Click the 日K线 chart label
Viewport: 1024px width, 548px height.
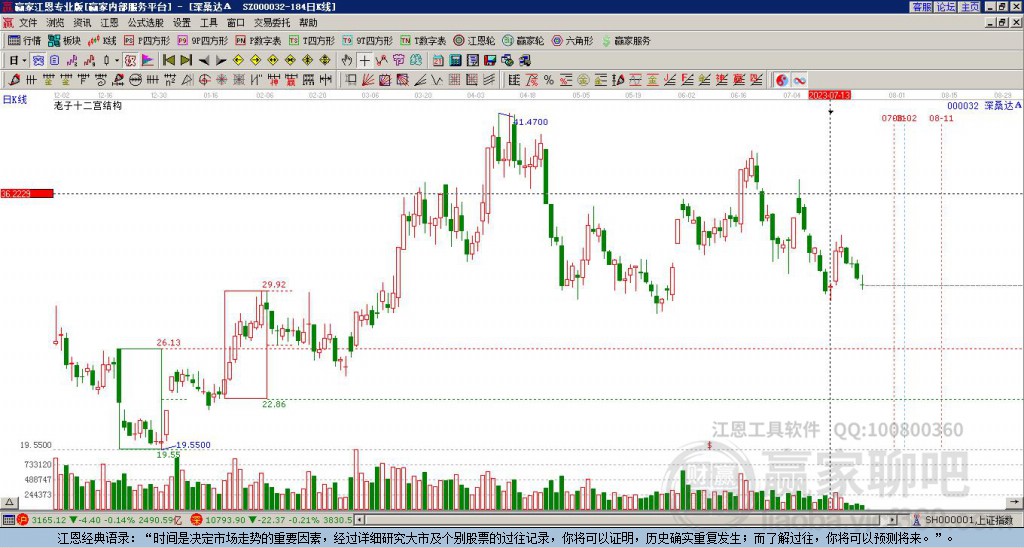pyautogui.click(x=14, y=99)
